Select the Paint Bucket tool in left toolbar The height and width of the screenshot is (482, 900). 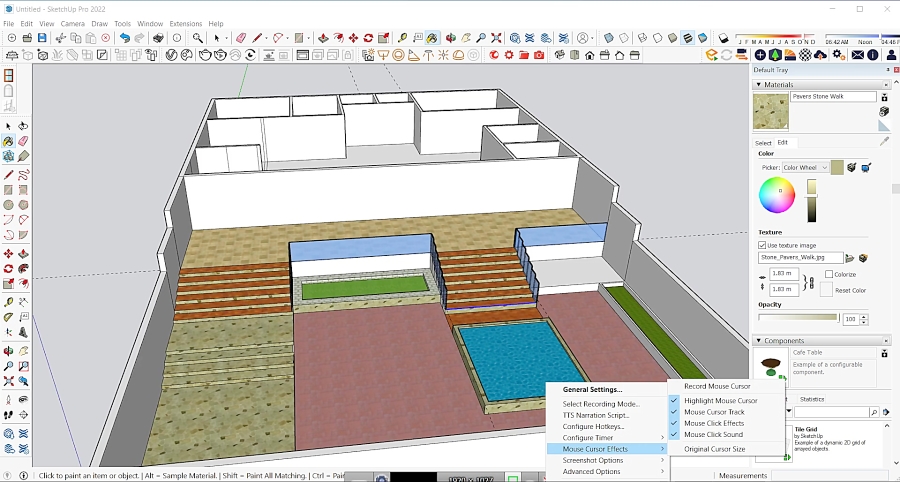click(x=8, y=141)
